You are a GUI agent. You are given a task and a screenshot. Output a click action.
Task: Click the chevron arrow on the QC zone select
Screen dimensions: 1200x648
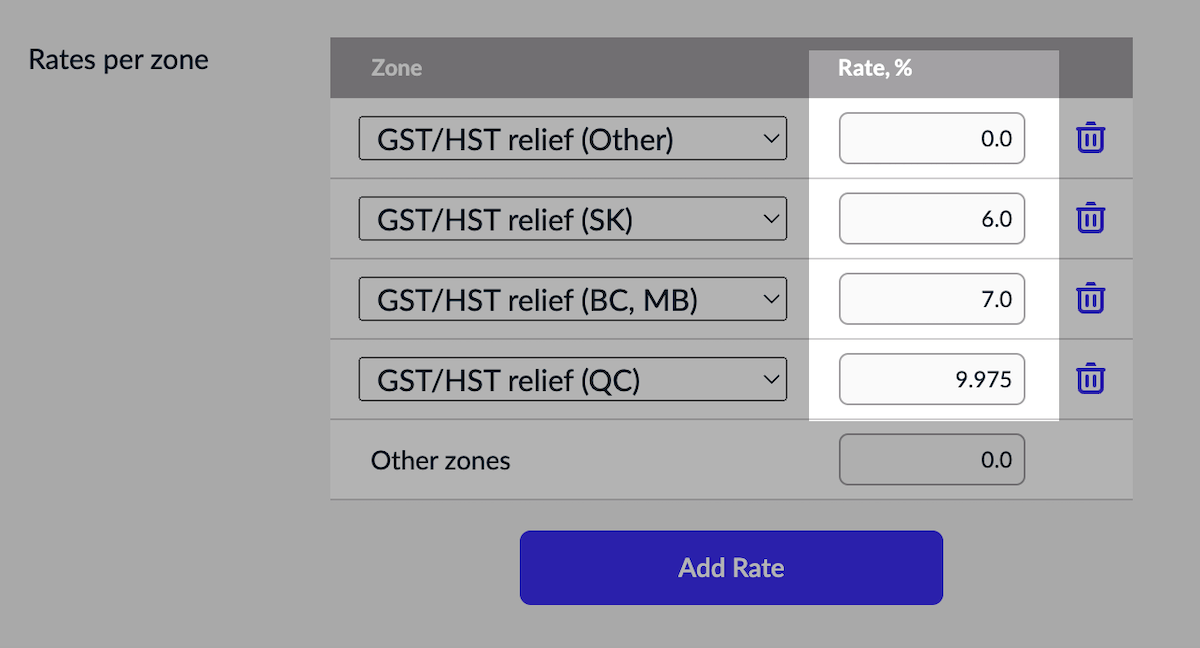point(770,379)
